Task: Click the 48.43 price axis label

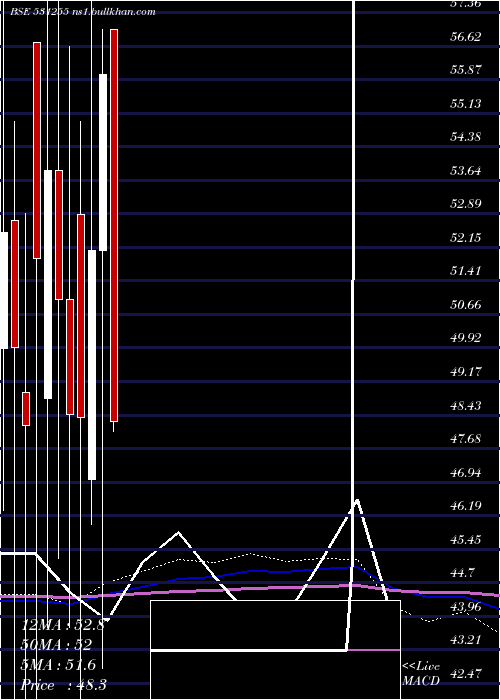Action: coord(466,406)
